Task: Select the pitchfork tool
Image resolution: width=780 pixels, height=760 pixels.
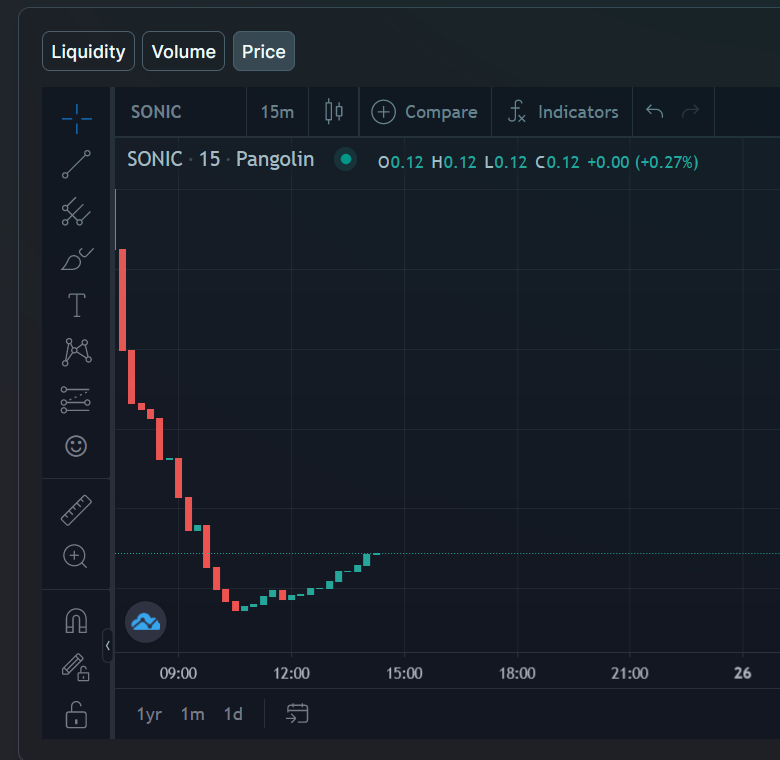Action: tap(76, 212)
